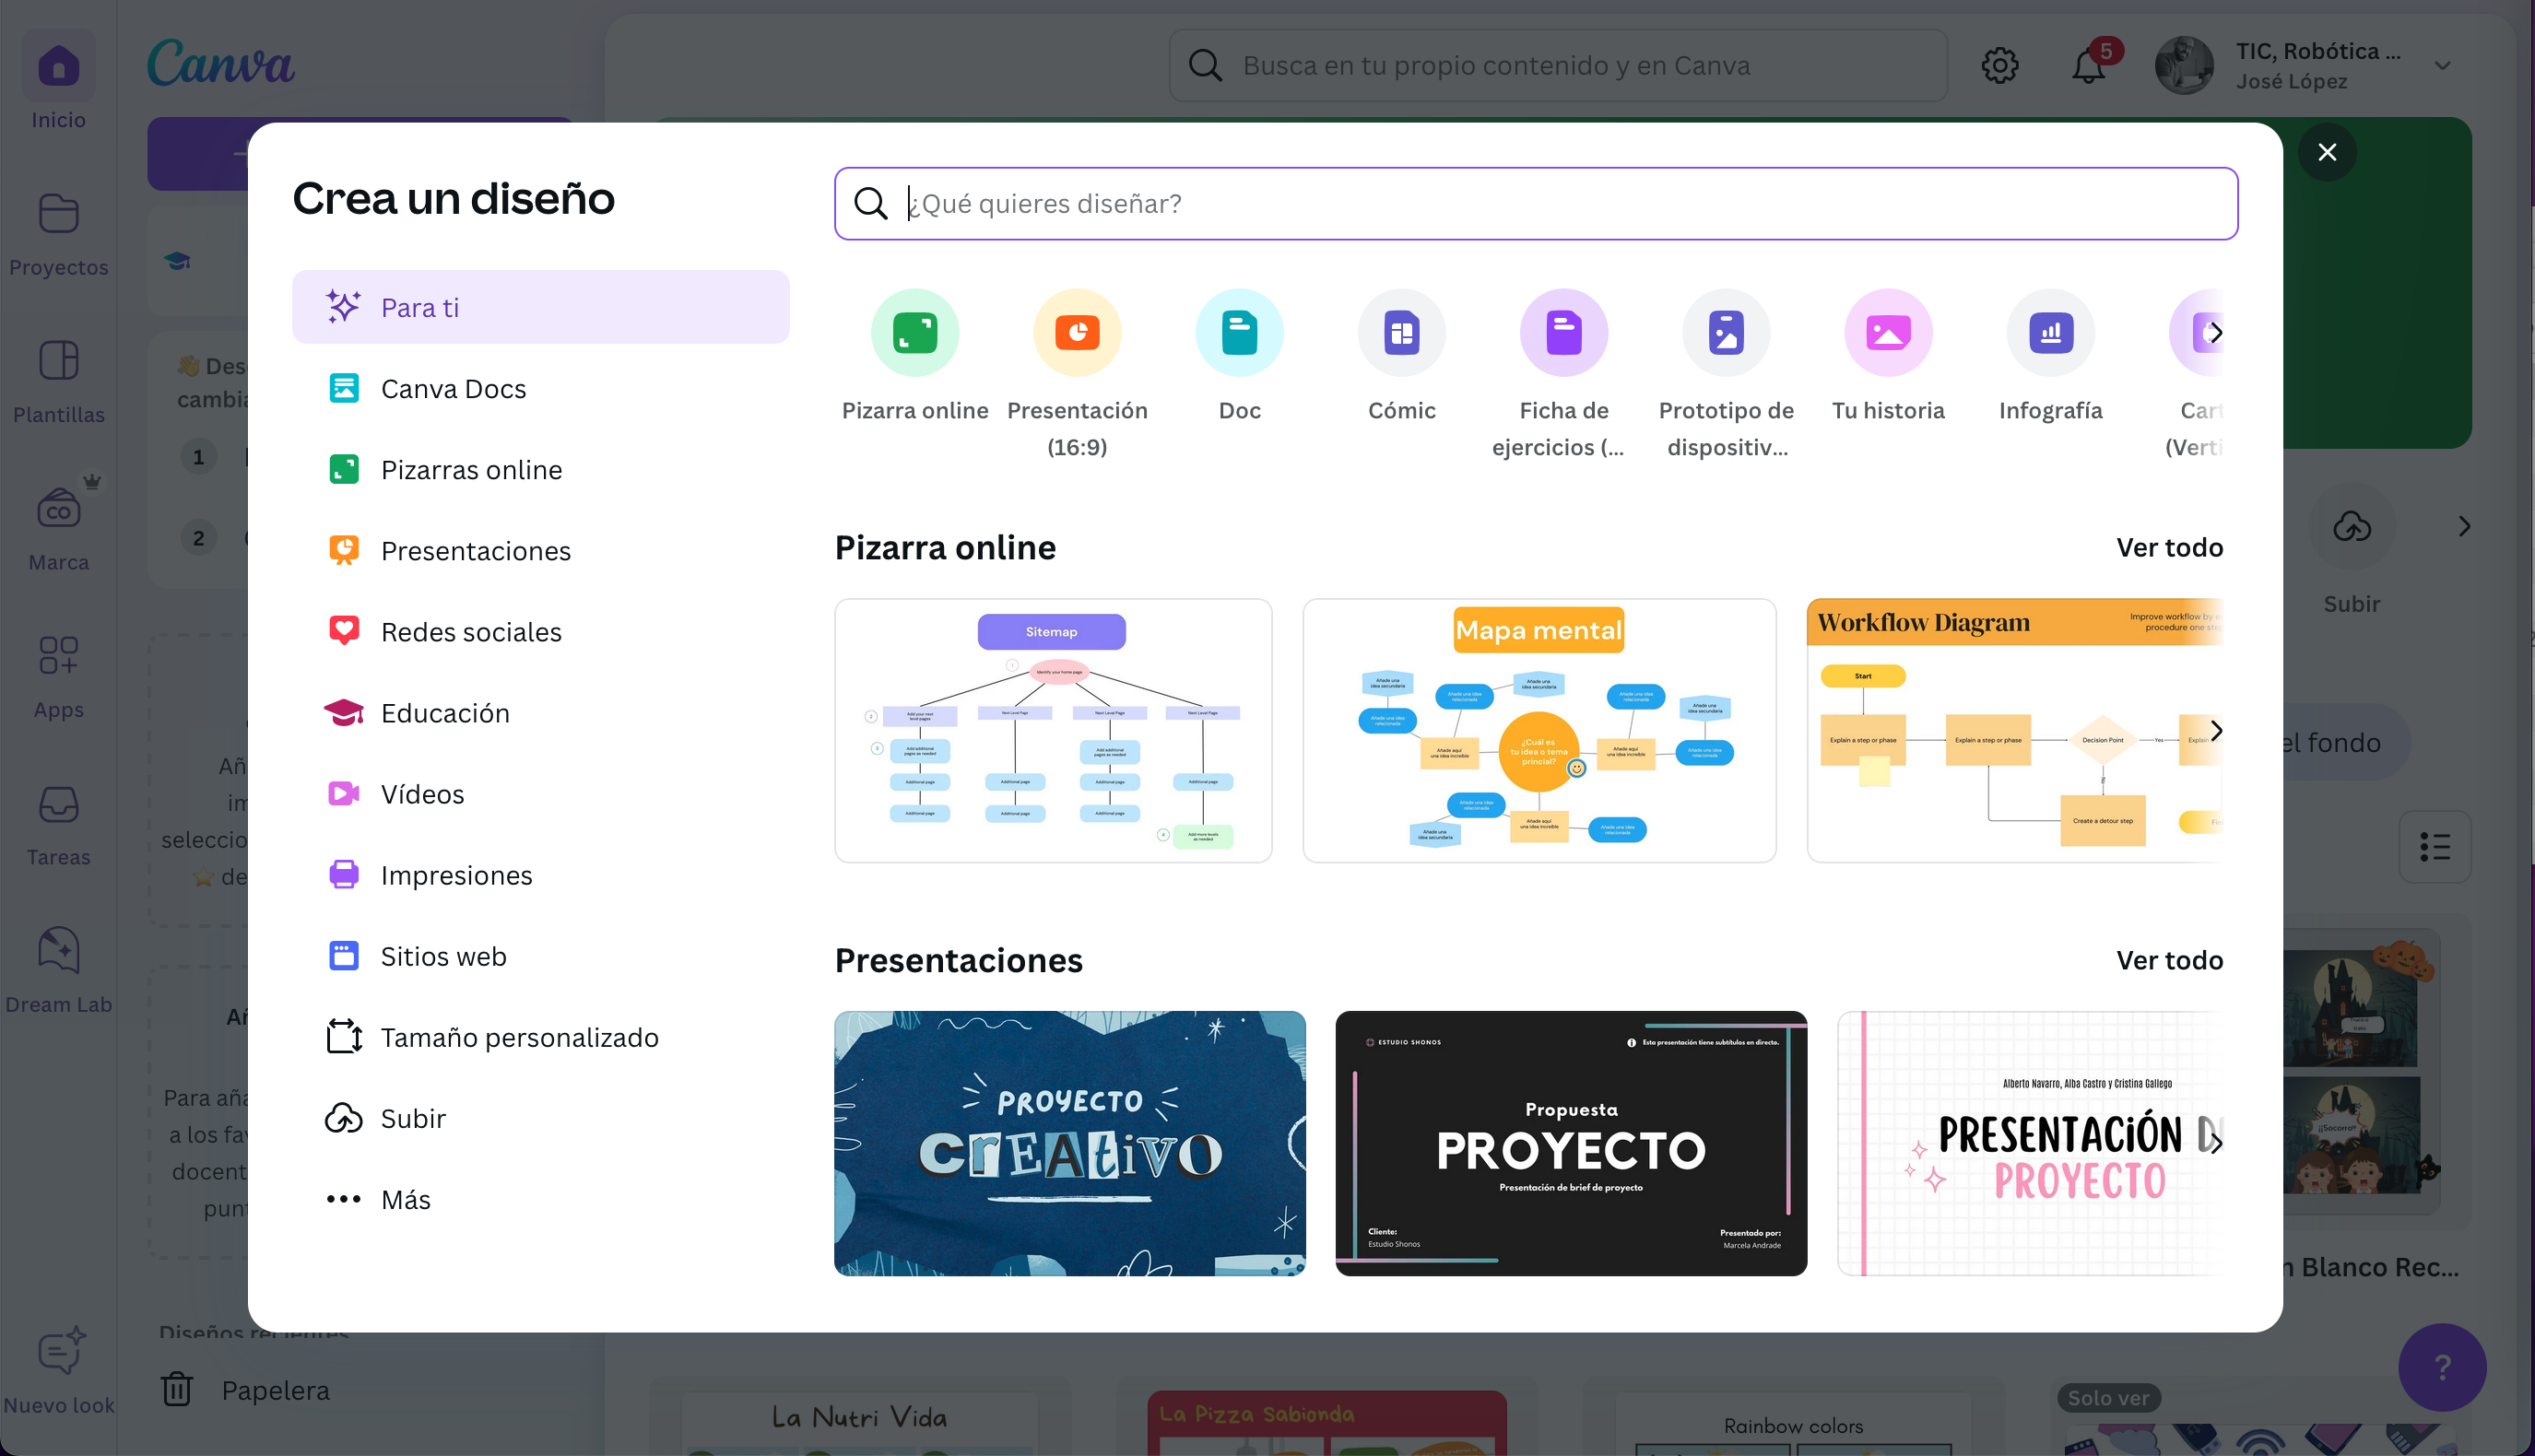Image resolution: width=2535 pixels, height=1456 pixels.
Task: Open Dream Lab from the sidebar
Action: point(58,963)
